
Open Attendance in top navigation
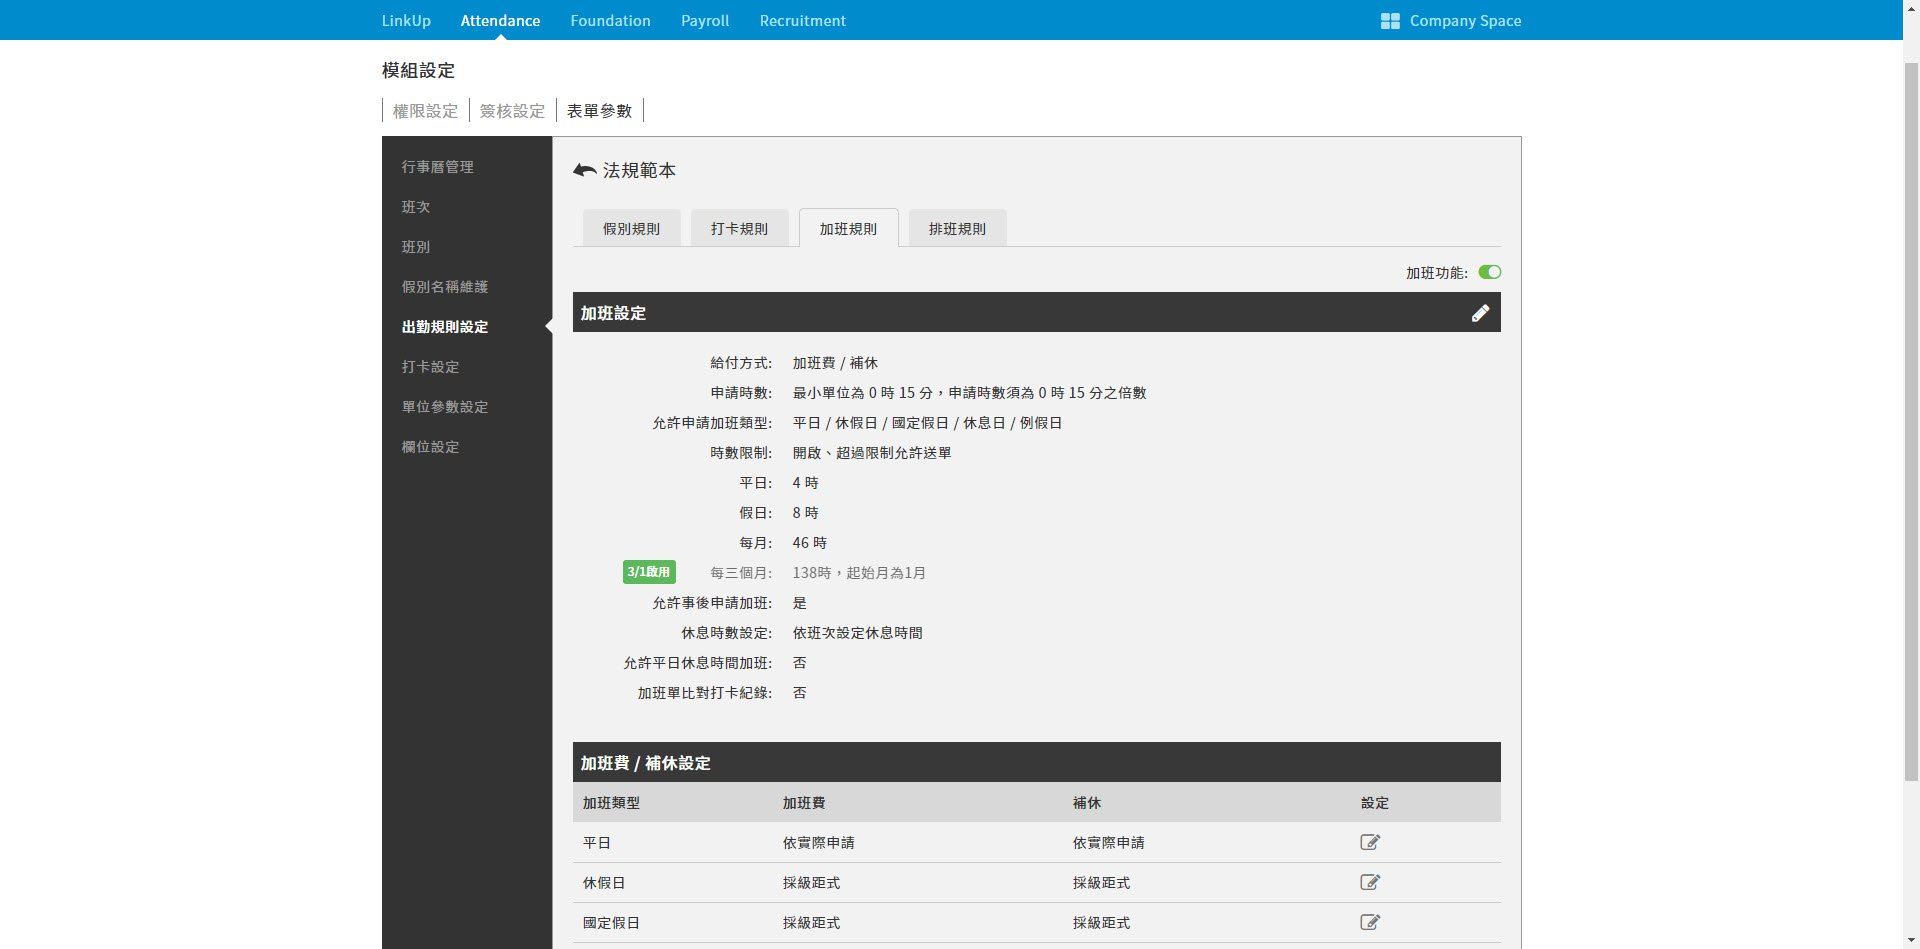point(500,21)
